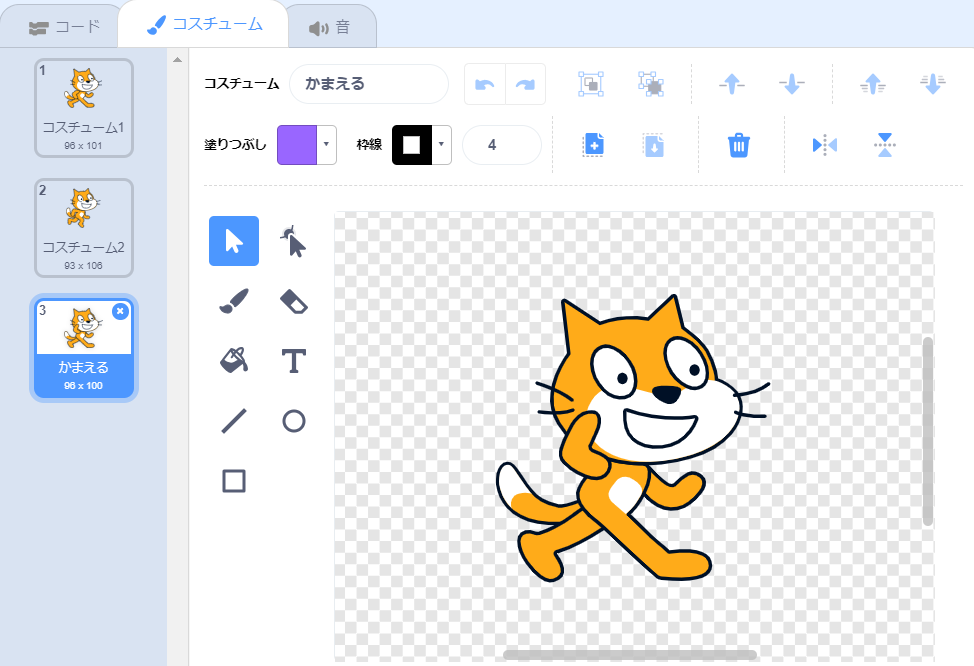Flip costume vertically

click(x=884, y=145)
